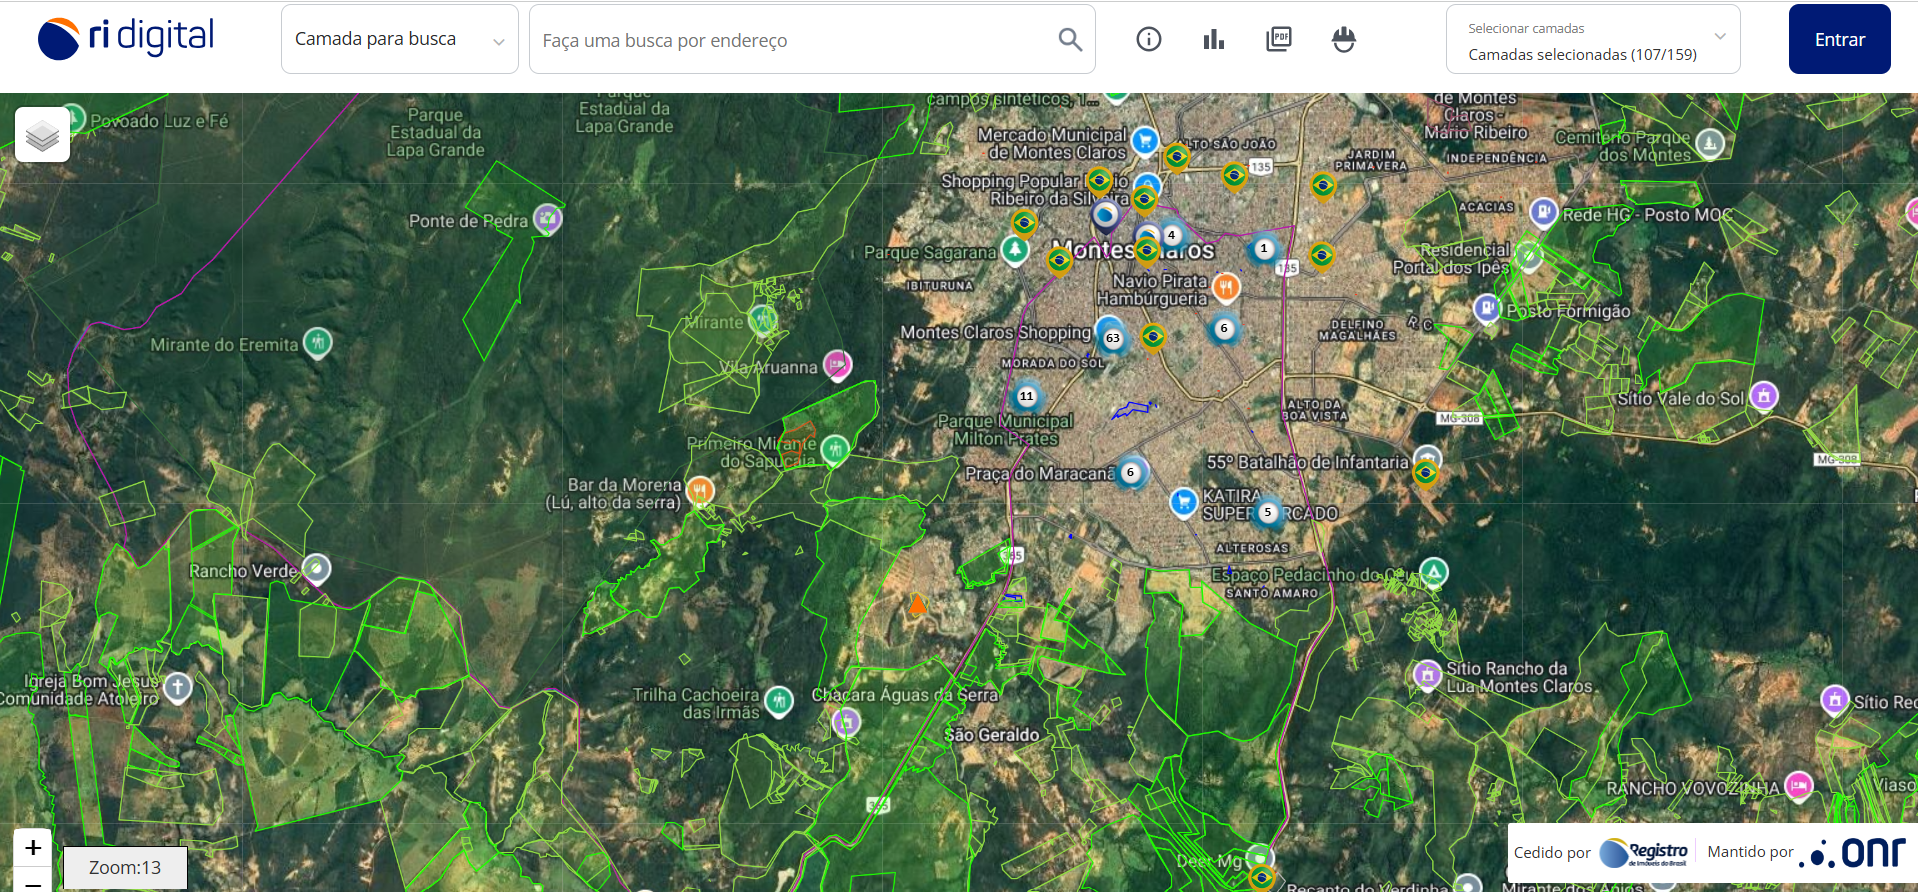Open the Registro de Imóveis logo link

click(x=1644, y=853)
